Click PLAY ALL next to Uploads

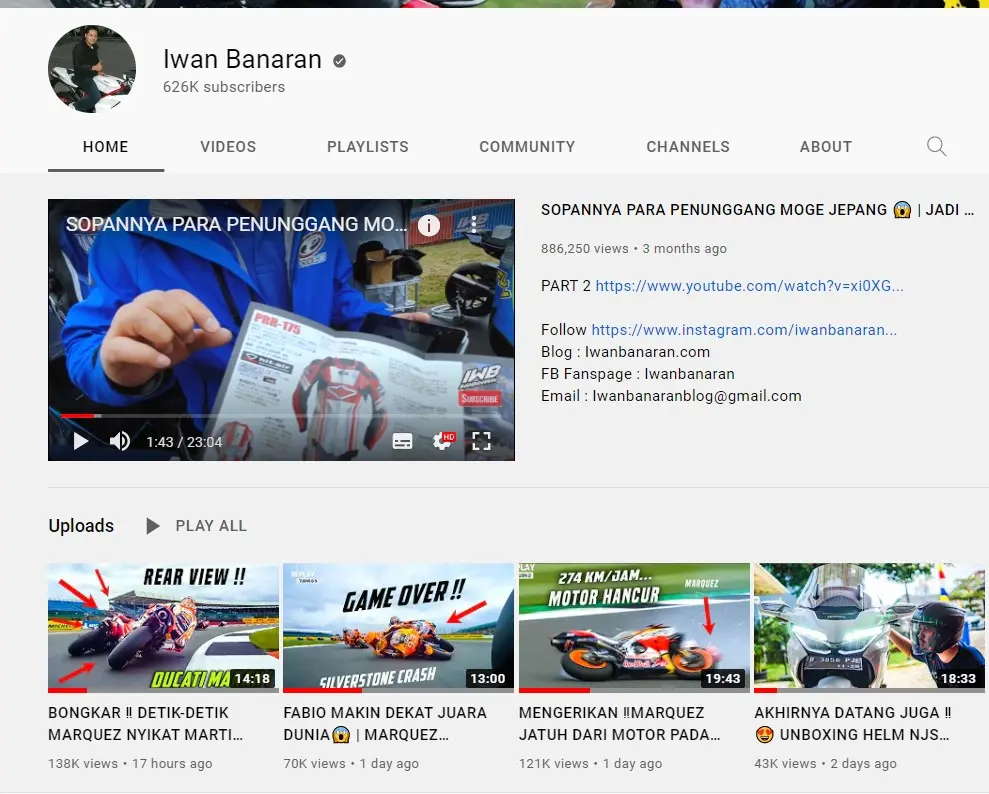pyautogui.click(x=196, y=525)
